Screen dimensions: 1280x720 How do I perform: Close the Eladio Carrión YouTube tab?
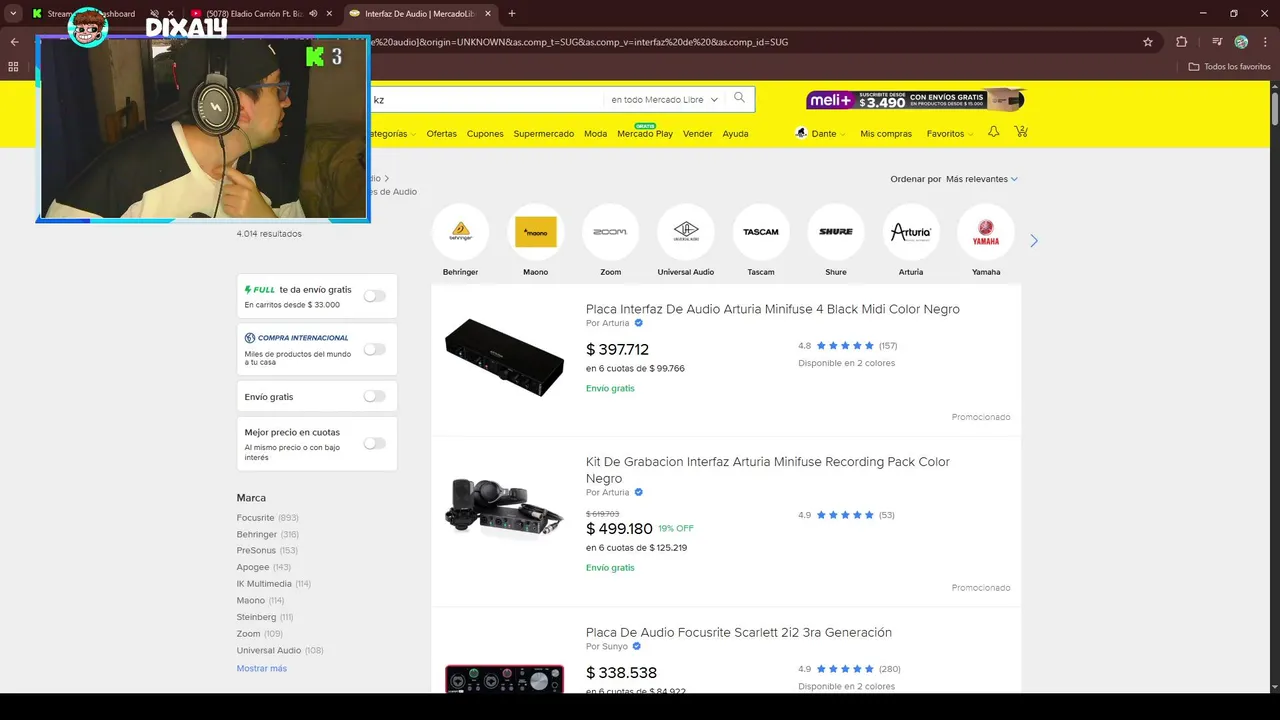tap(329, 14)
